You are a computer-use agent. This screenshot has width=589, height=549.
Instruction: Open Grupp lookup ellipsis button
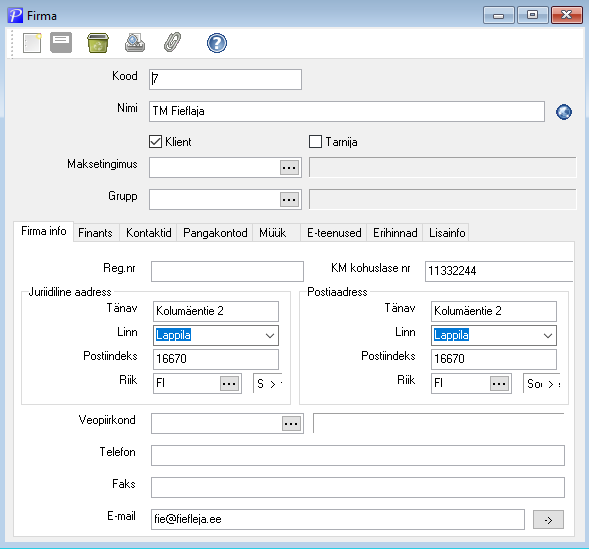point(289,199)
